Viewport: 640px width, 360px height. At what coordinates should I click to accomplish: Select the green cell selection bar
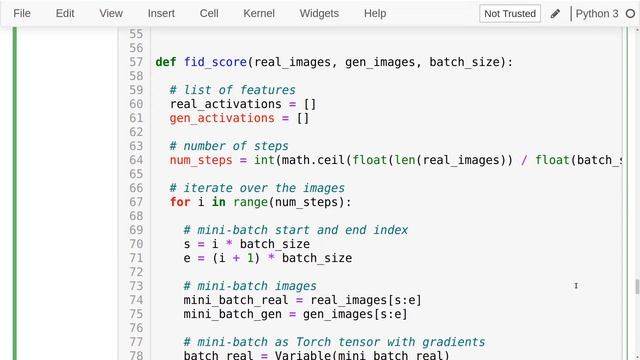click(x=15, y=193)
